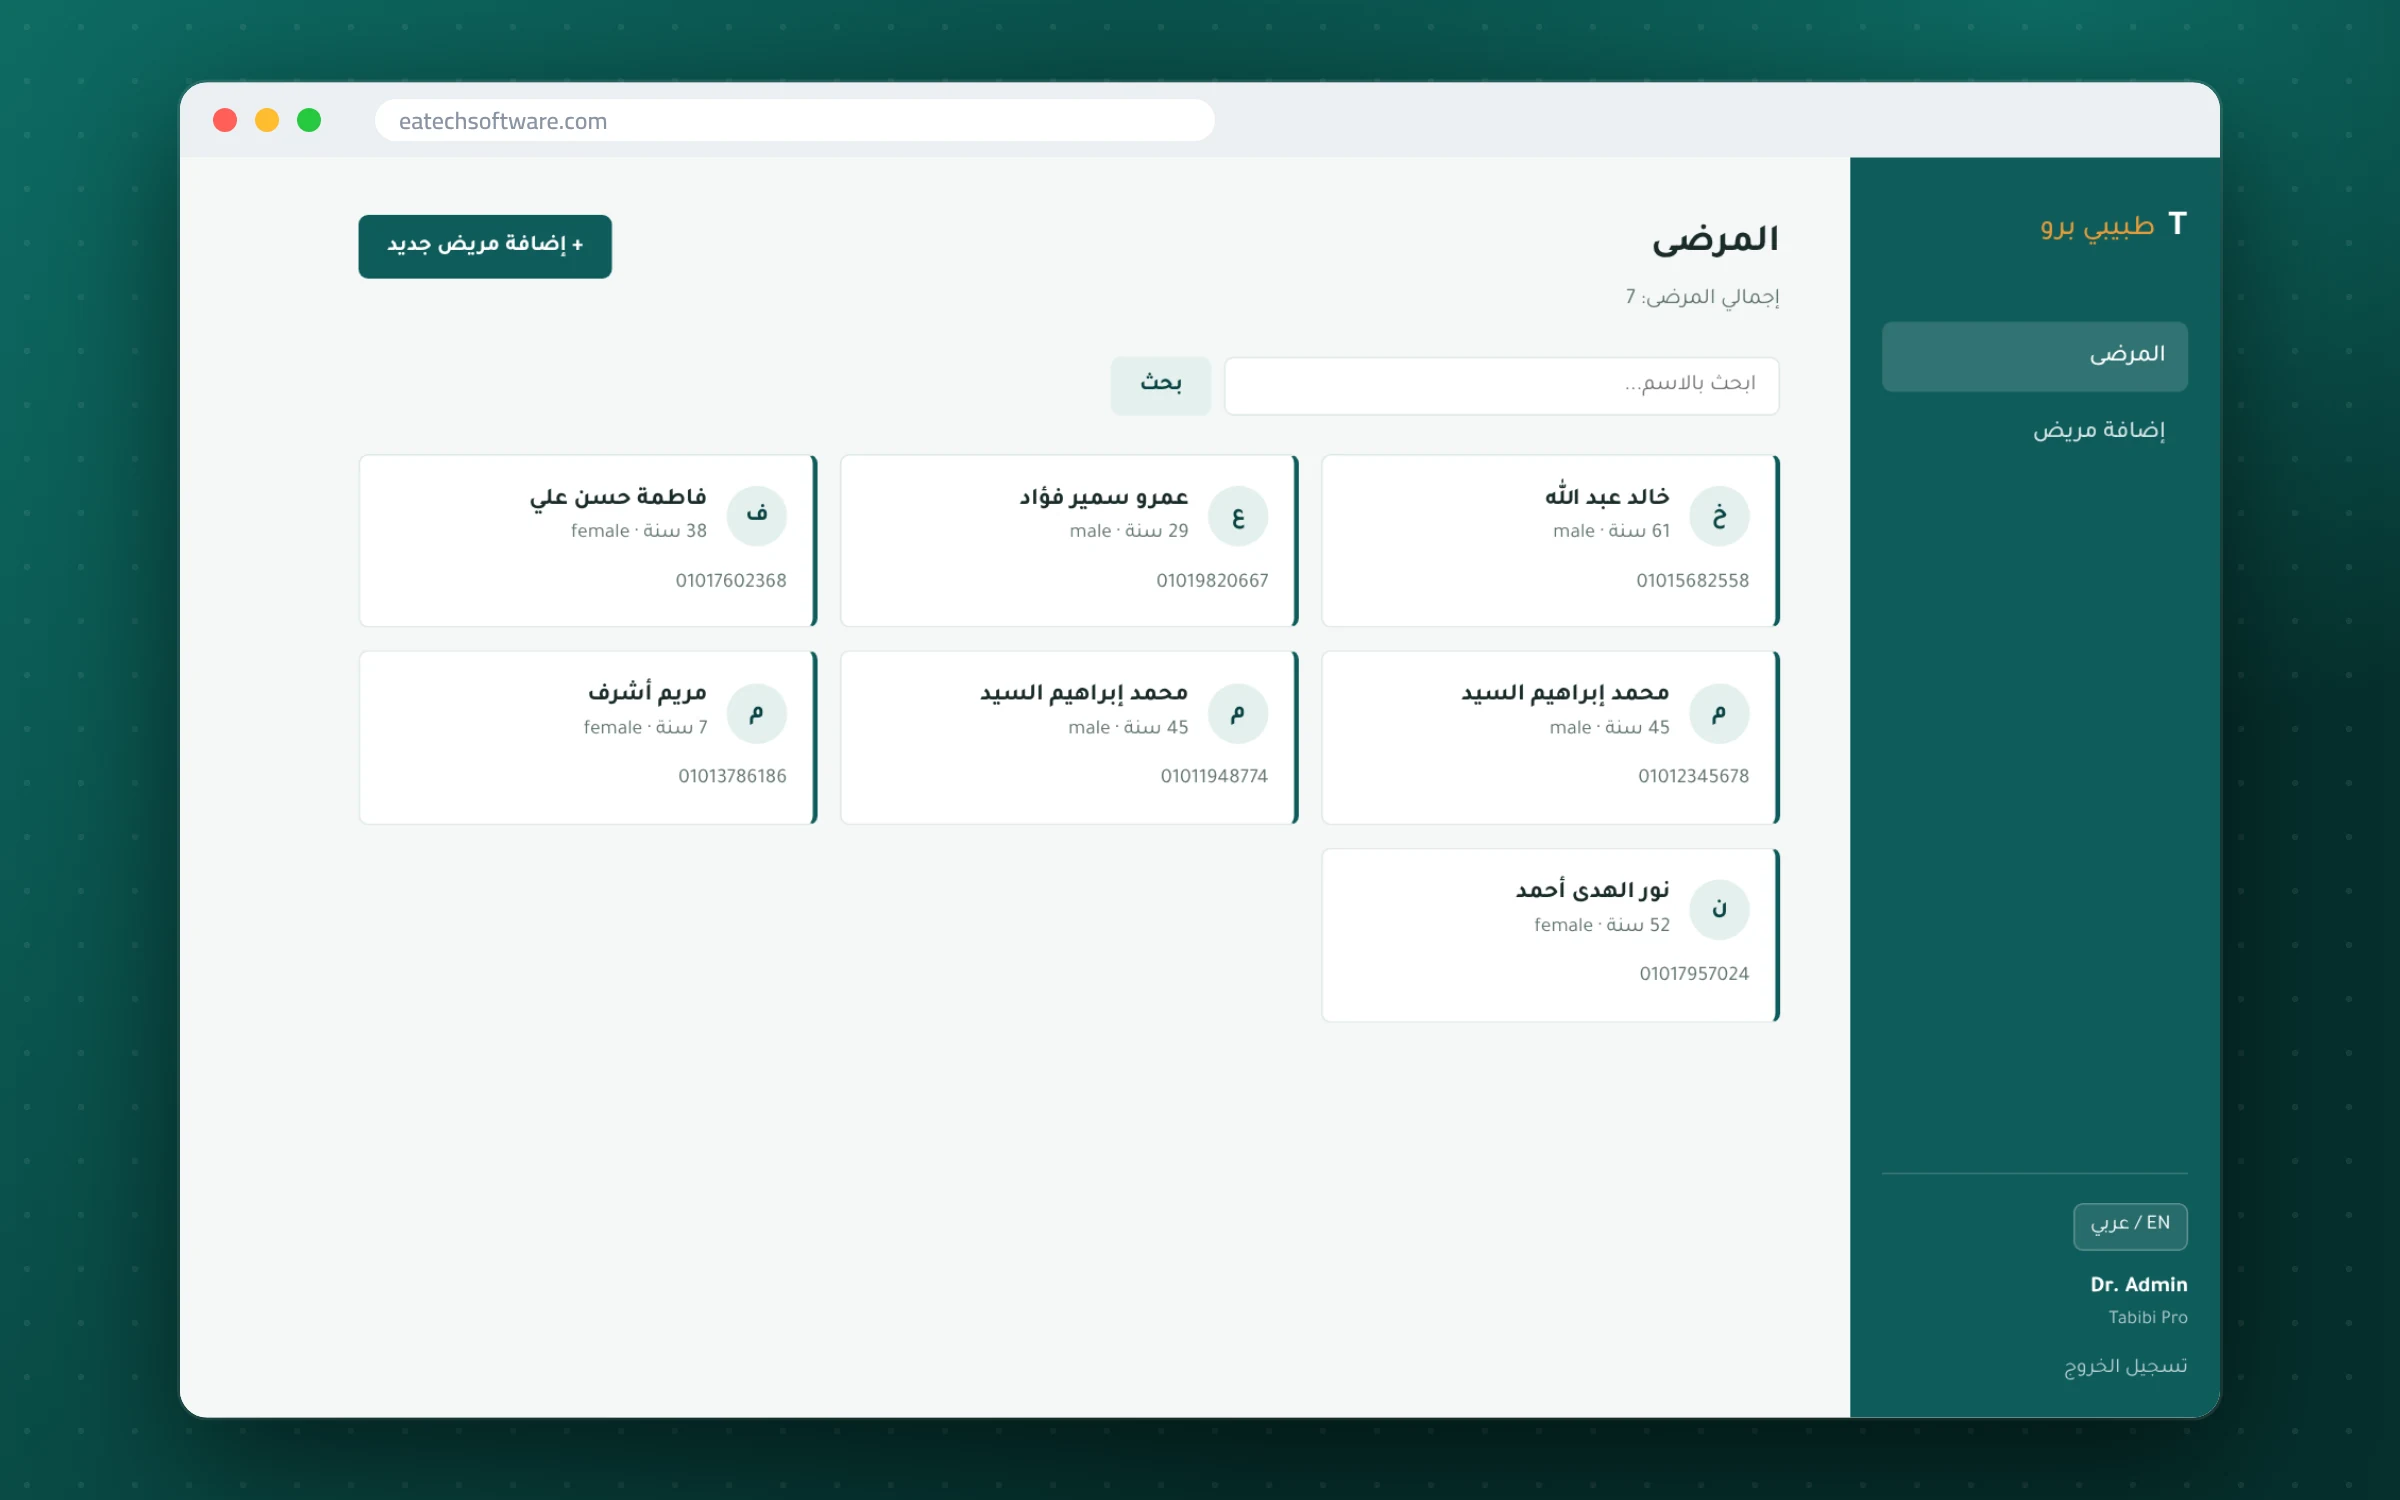This screenshot has height=1500, width=2400.
Task: Click the Tabibi Pro label under Dr. Admin
Action: pyautogui.click(x=2148, y=1318)
